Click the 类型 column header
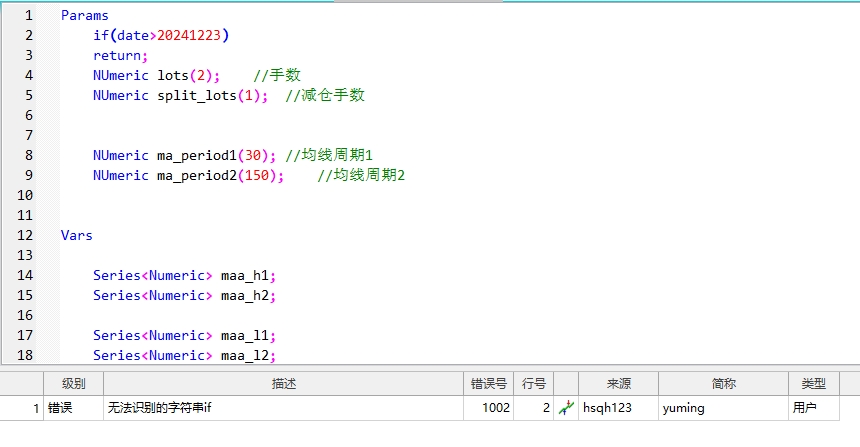 tap(813, 383)
